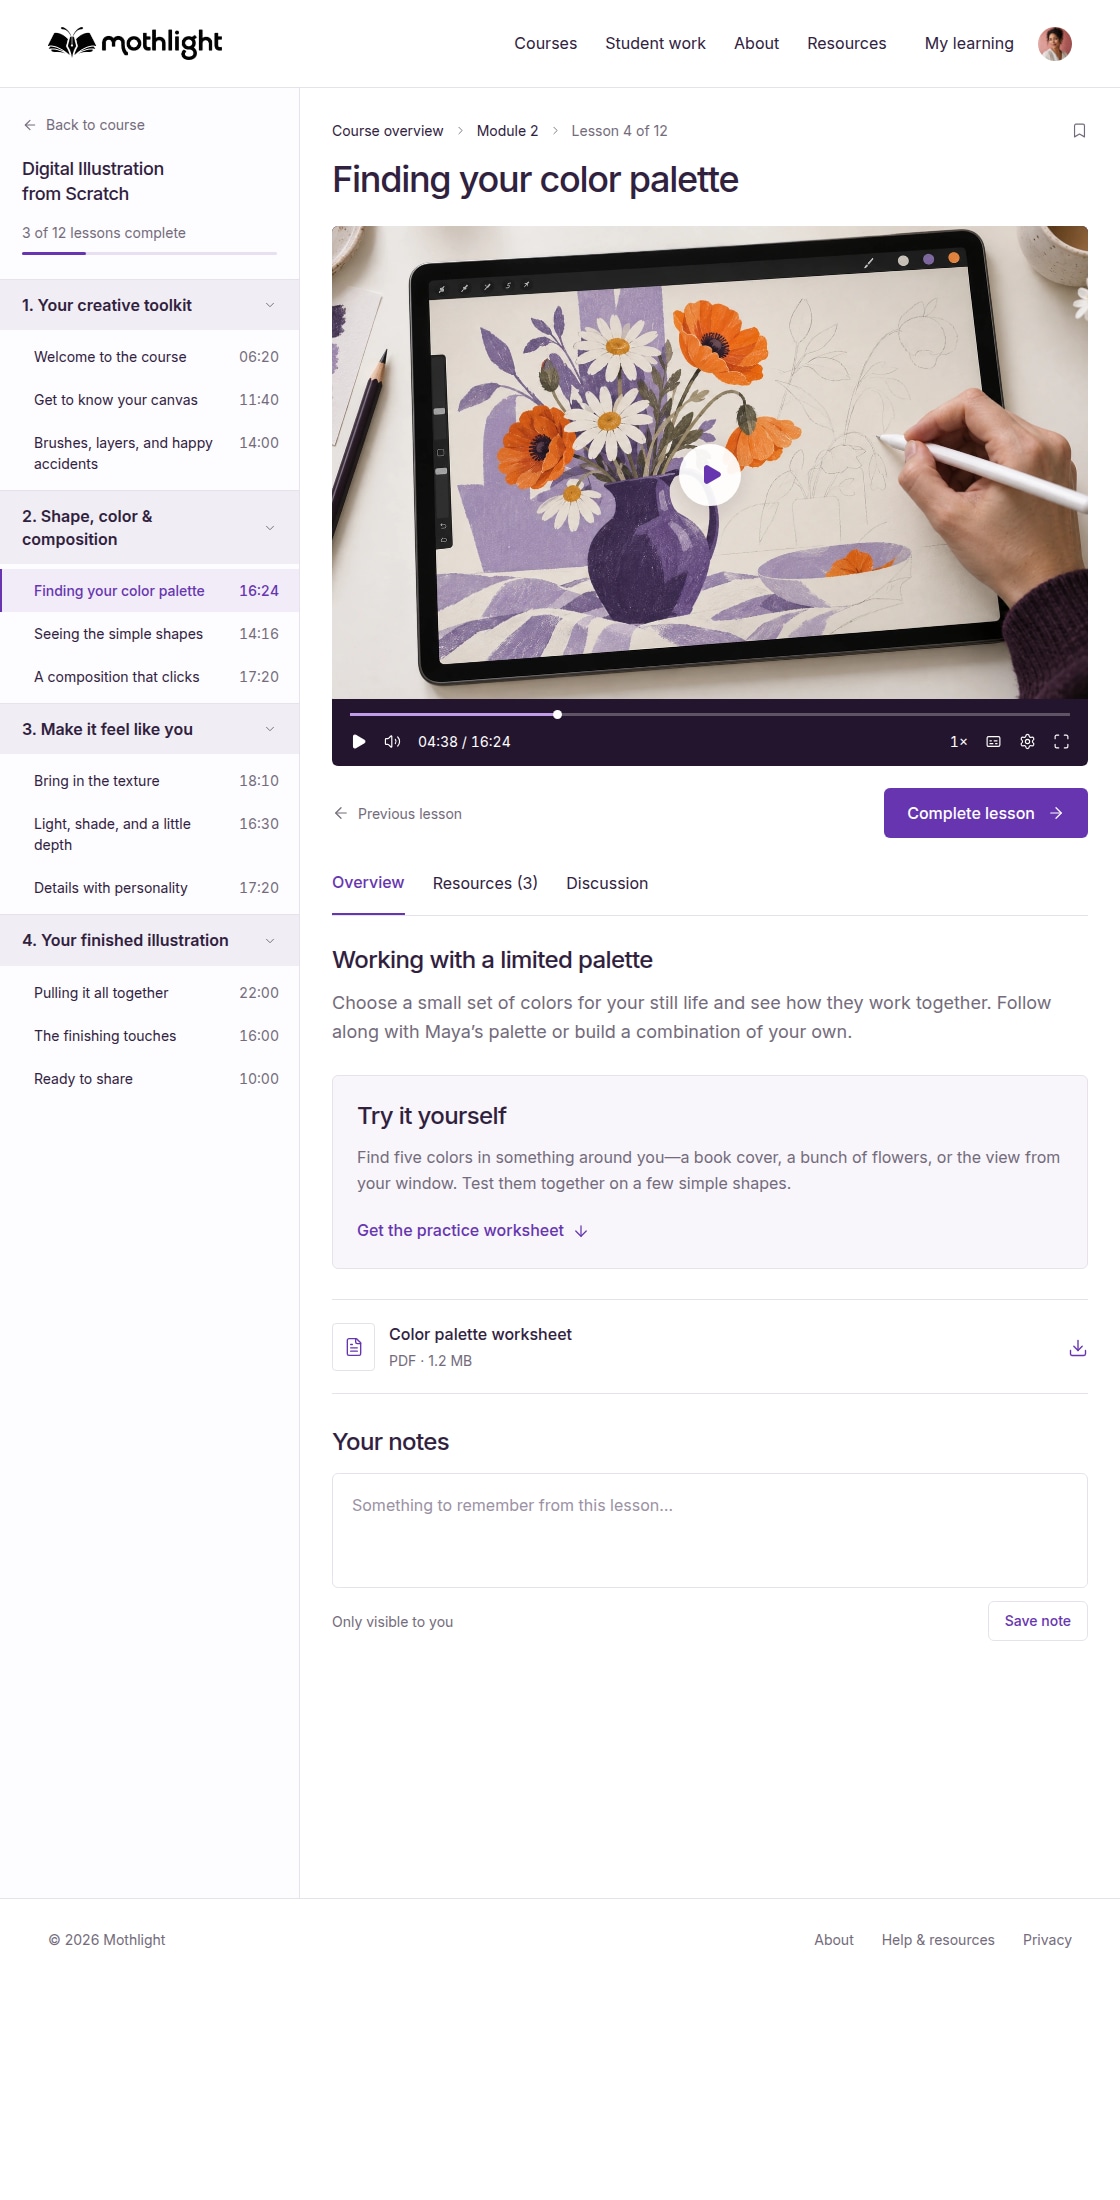Open Help & resources in the footer
1120x2200 pixels.
pos(938,1940)
